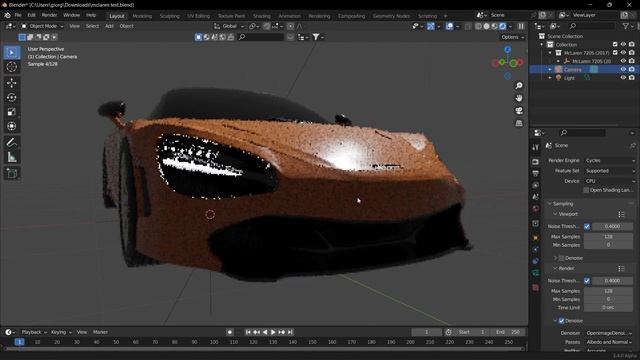Disable render Denoise checkbox

561,321
